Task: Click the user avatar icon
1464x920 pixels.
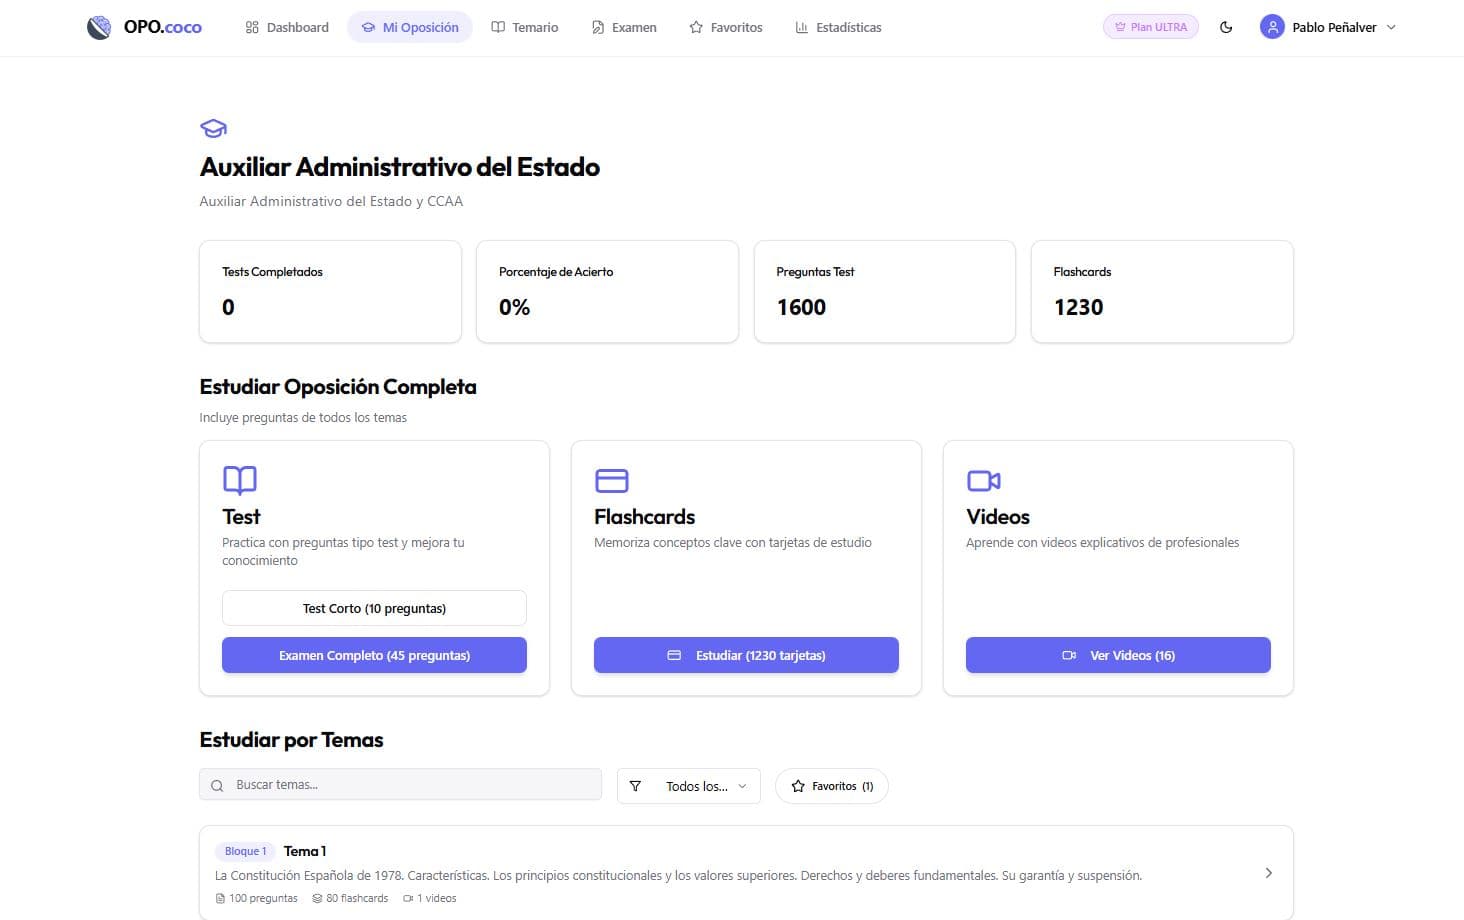Action: click(x=1272, y=28)
